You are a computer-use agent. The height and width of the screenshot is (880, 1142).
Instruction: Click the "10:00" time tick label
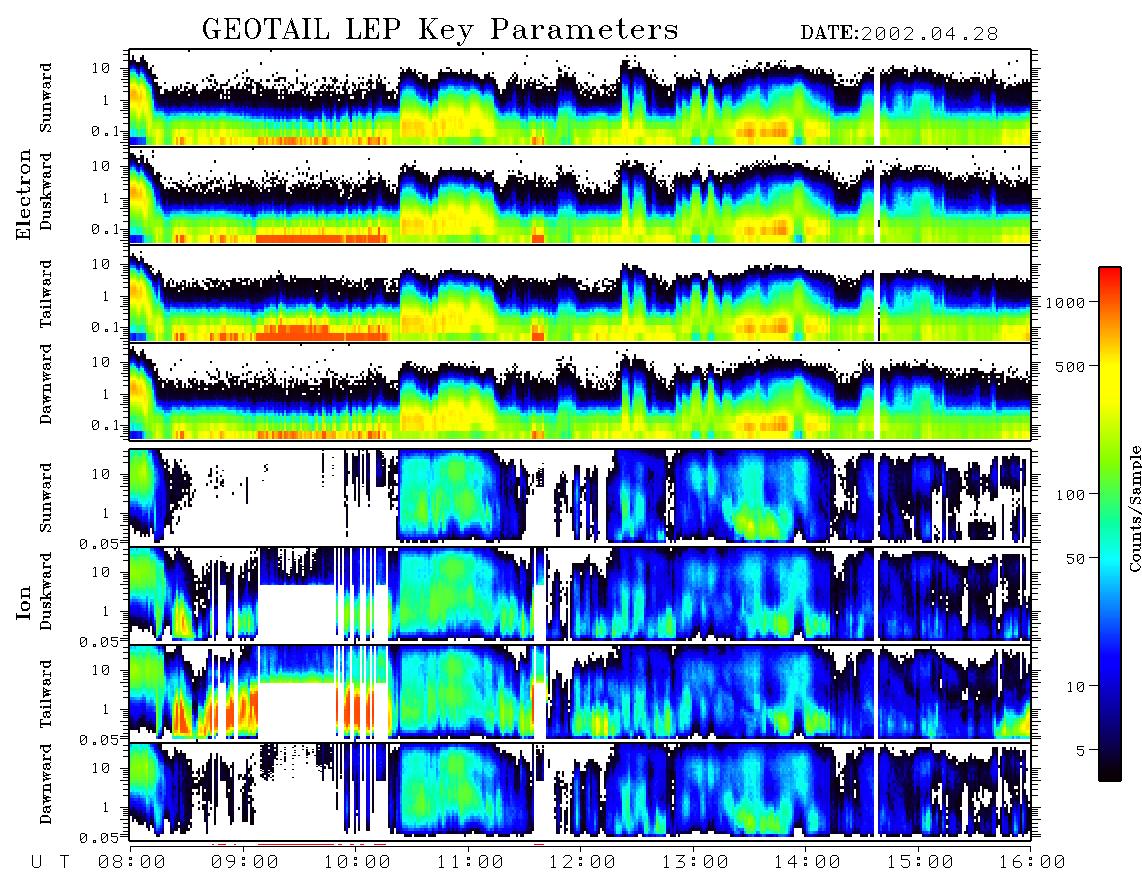[x=357, y=863]
